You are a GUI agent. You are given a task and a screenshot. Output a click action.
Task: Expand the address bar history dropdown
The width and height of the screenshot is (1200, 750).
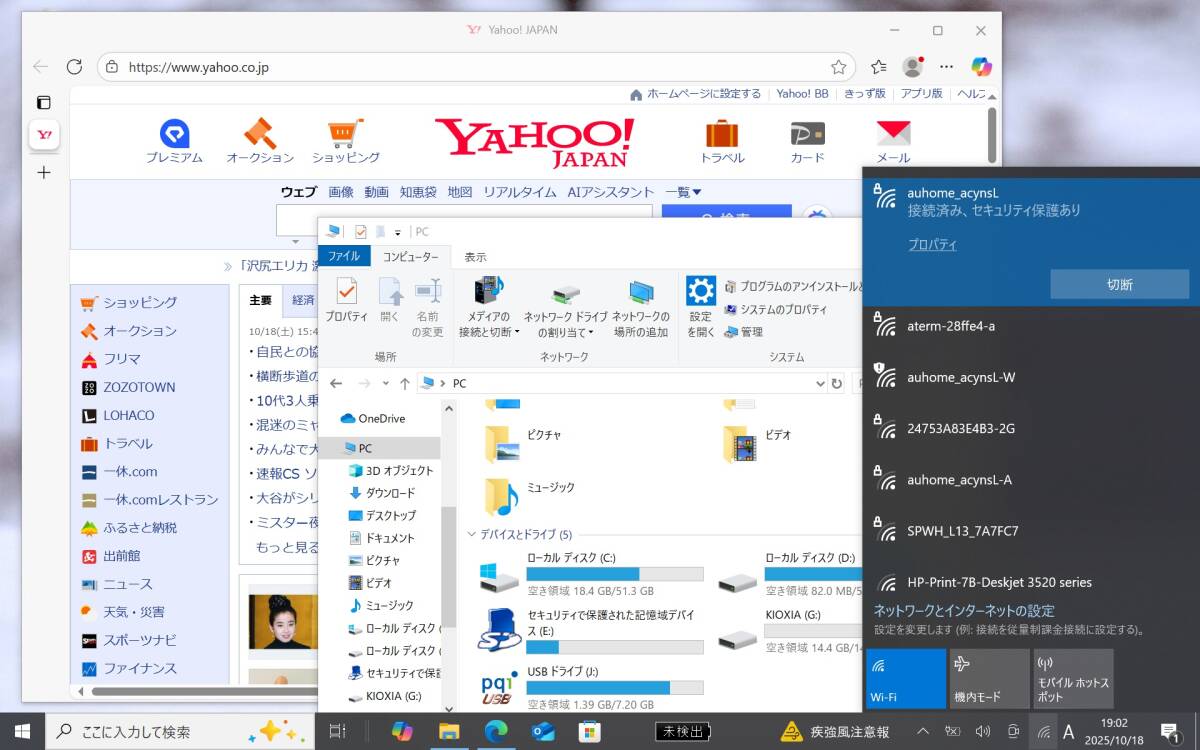click(820, 383)
